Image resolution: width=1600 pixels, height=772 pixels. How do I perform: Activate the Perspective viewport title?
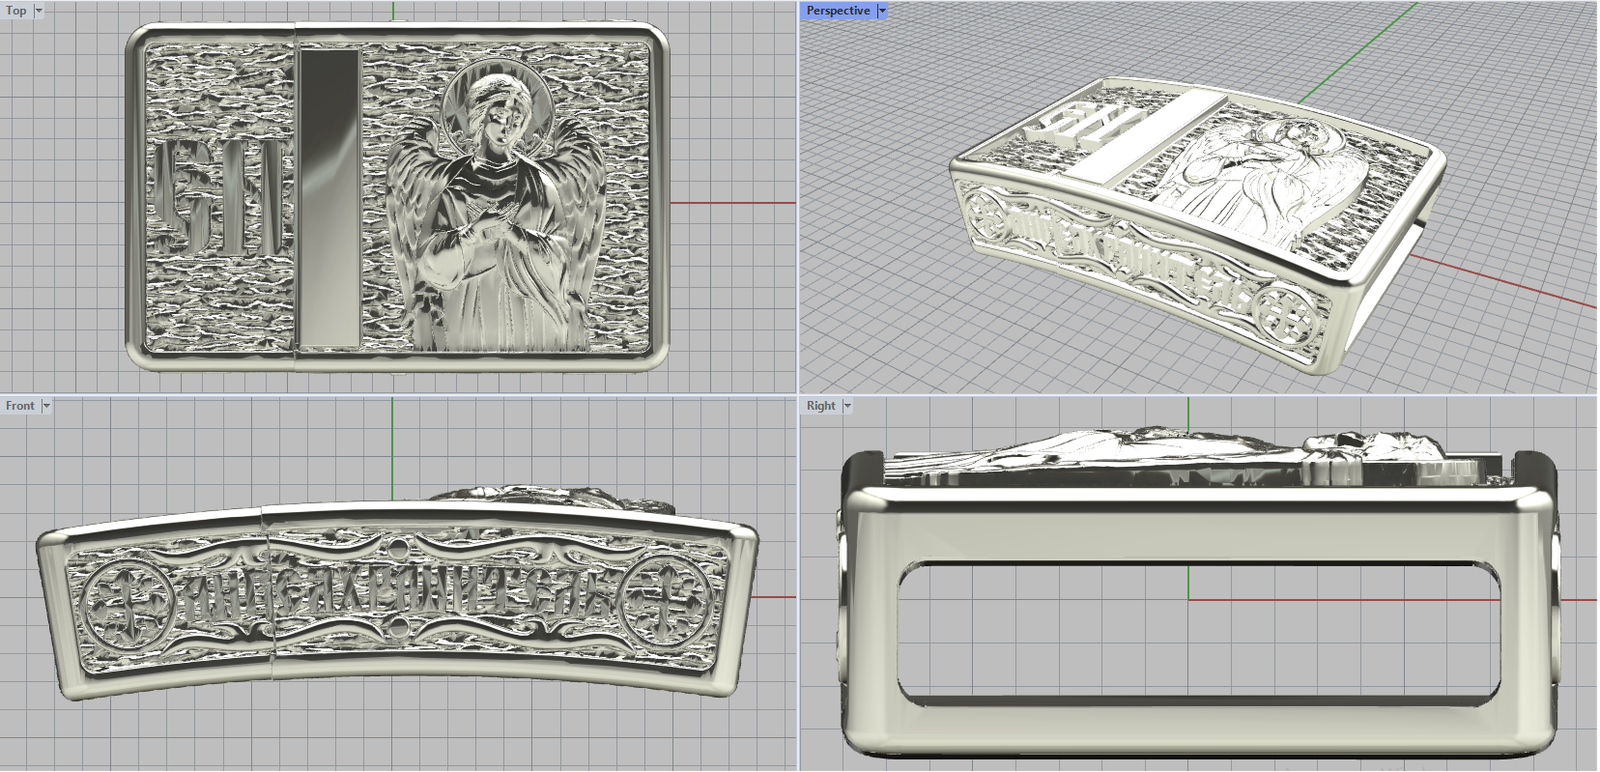click(837, 11)
